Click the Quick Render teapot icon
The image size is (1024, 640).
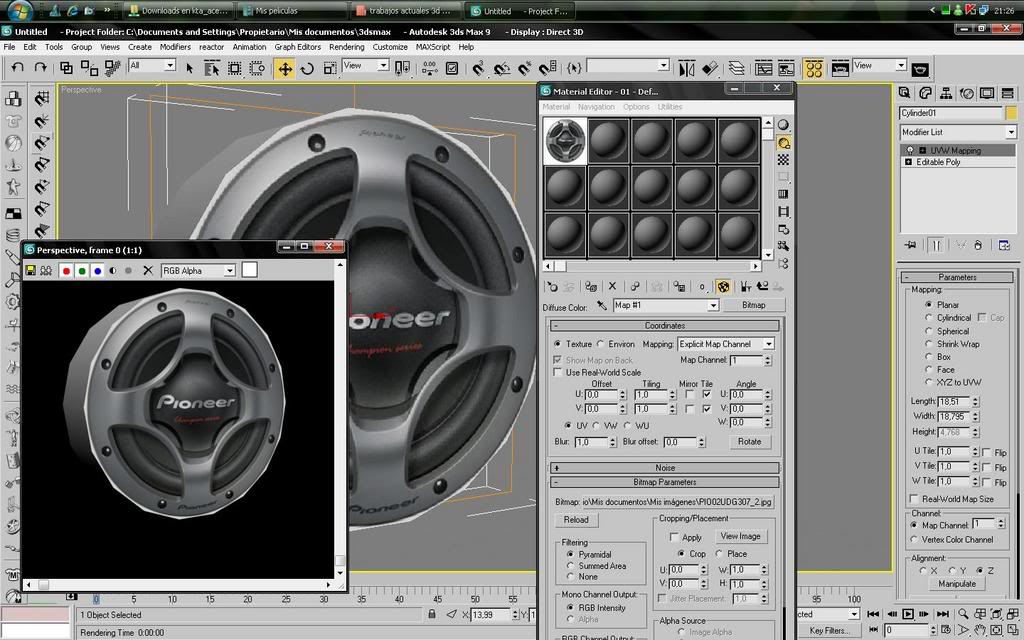[920, 69]
